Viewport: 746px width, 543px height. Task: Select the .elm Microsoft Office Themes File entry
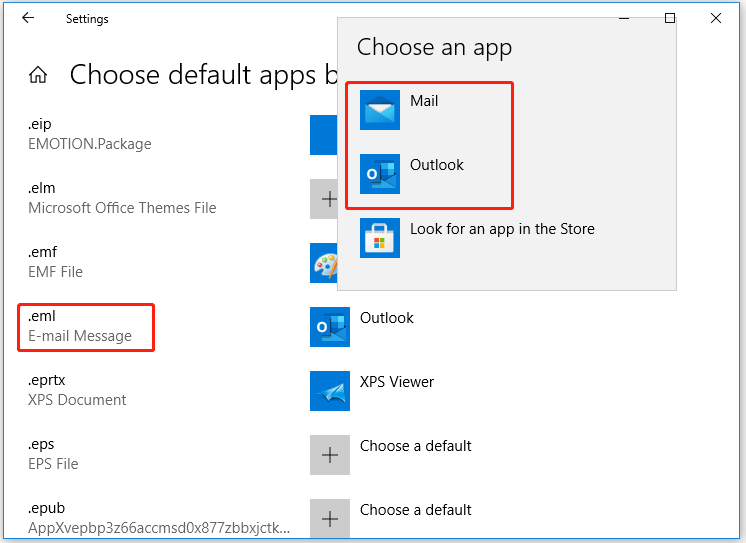pyautogui.click(x=122, y=198)
